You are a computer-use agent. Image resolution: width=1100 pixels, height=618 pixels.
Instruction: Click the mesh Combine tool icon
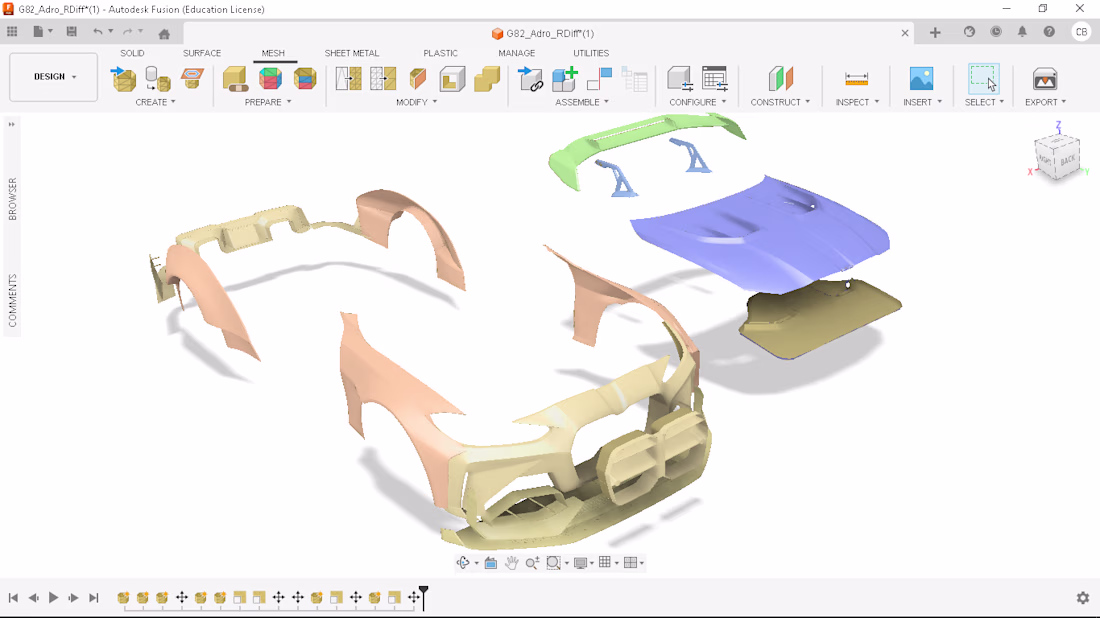[487, 79]
